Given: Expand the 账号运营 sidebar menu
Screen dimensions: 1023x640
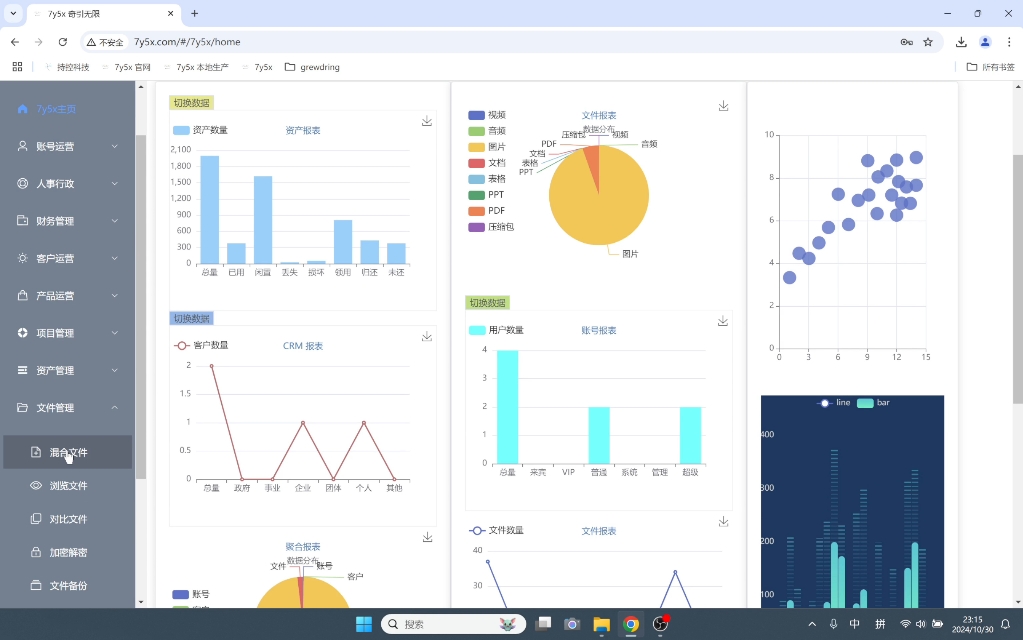Looking at the screenshot, I should tap(68, 146).
